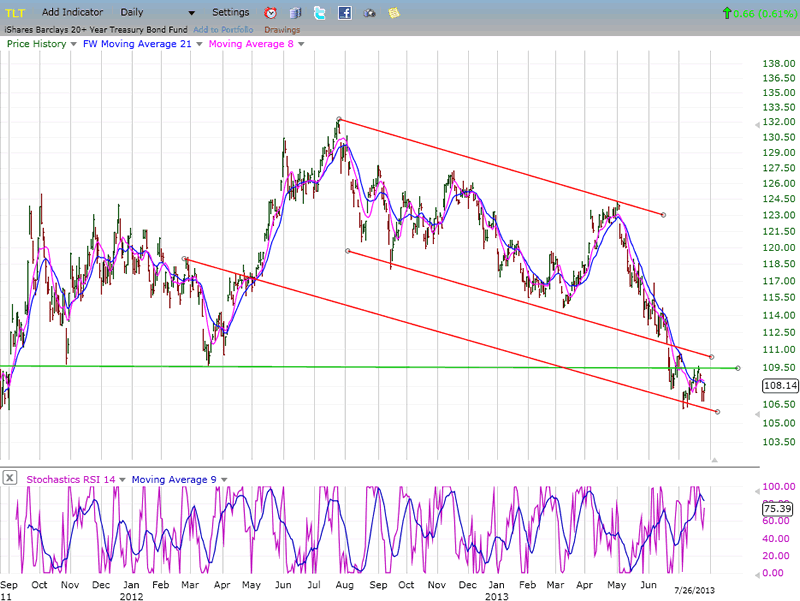Close the Stochastics RSI indicator pane
This screenshot has width=800, height=601.
point(9,478)
